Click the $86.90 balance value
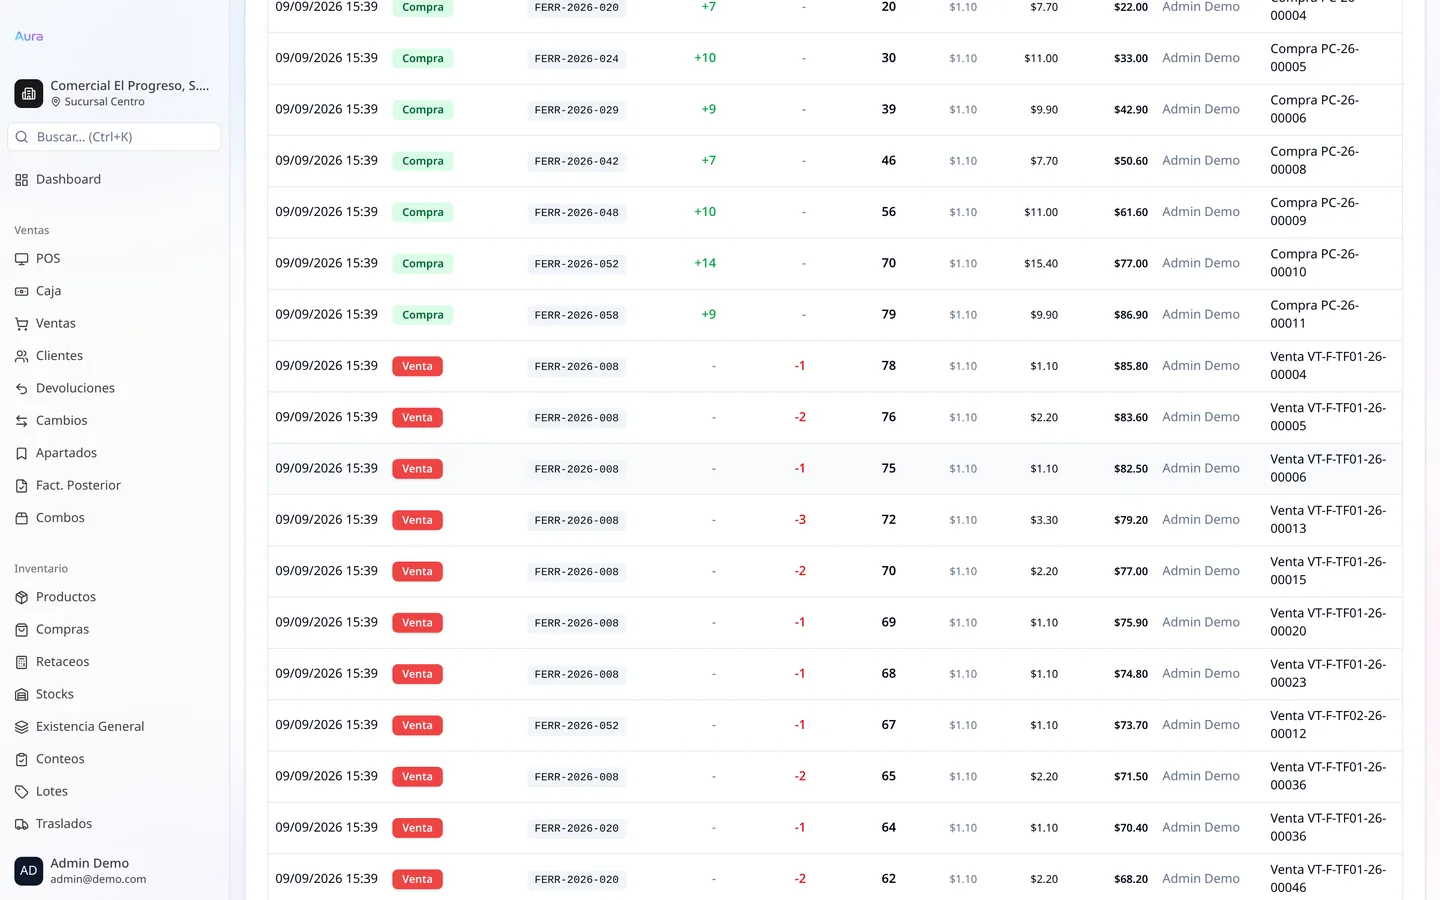1440x900 pixels. (x=1131, y=315)
